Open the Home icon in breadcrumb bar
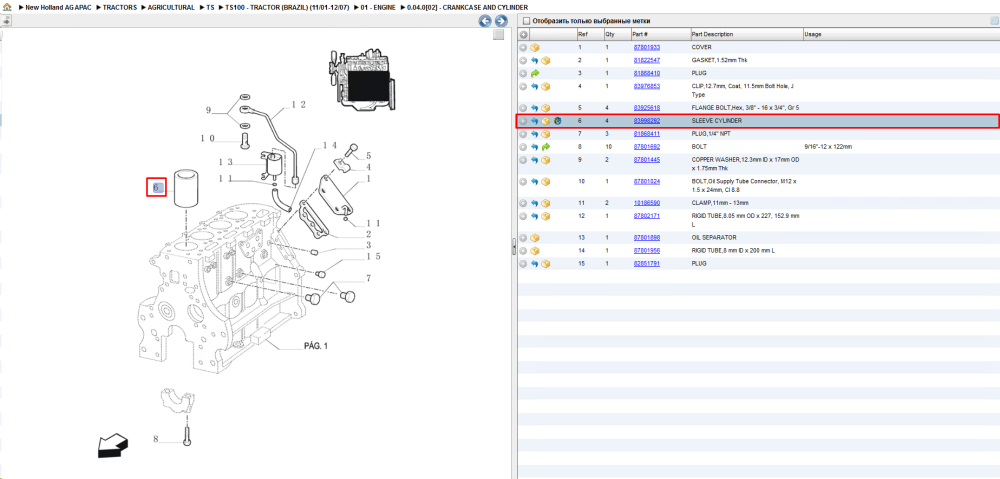Image resolution: width=1000 pixels, height=479 pixels. pos(7,7)
